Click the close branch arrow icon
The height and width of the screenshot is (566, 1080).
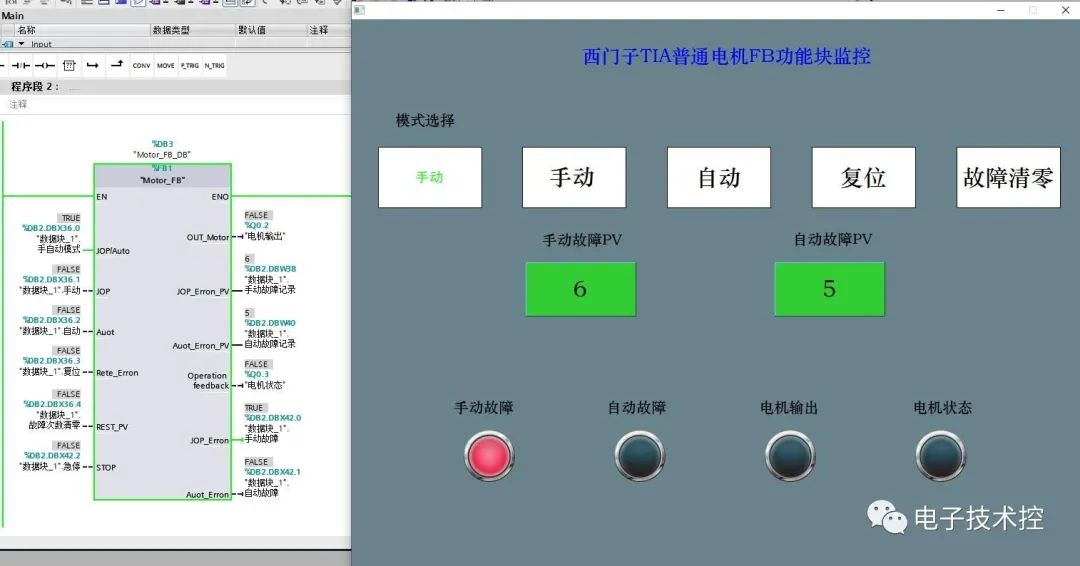point(117,65)
